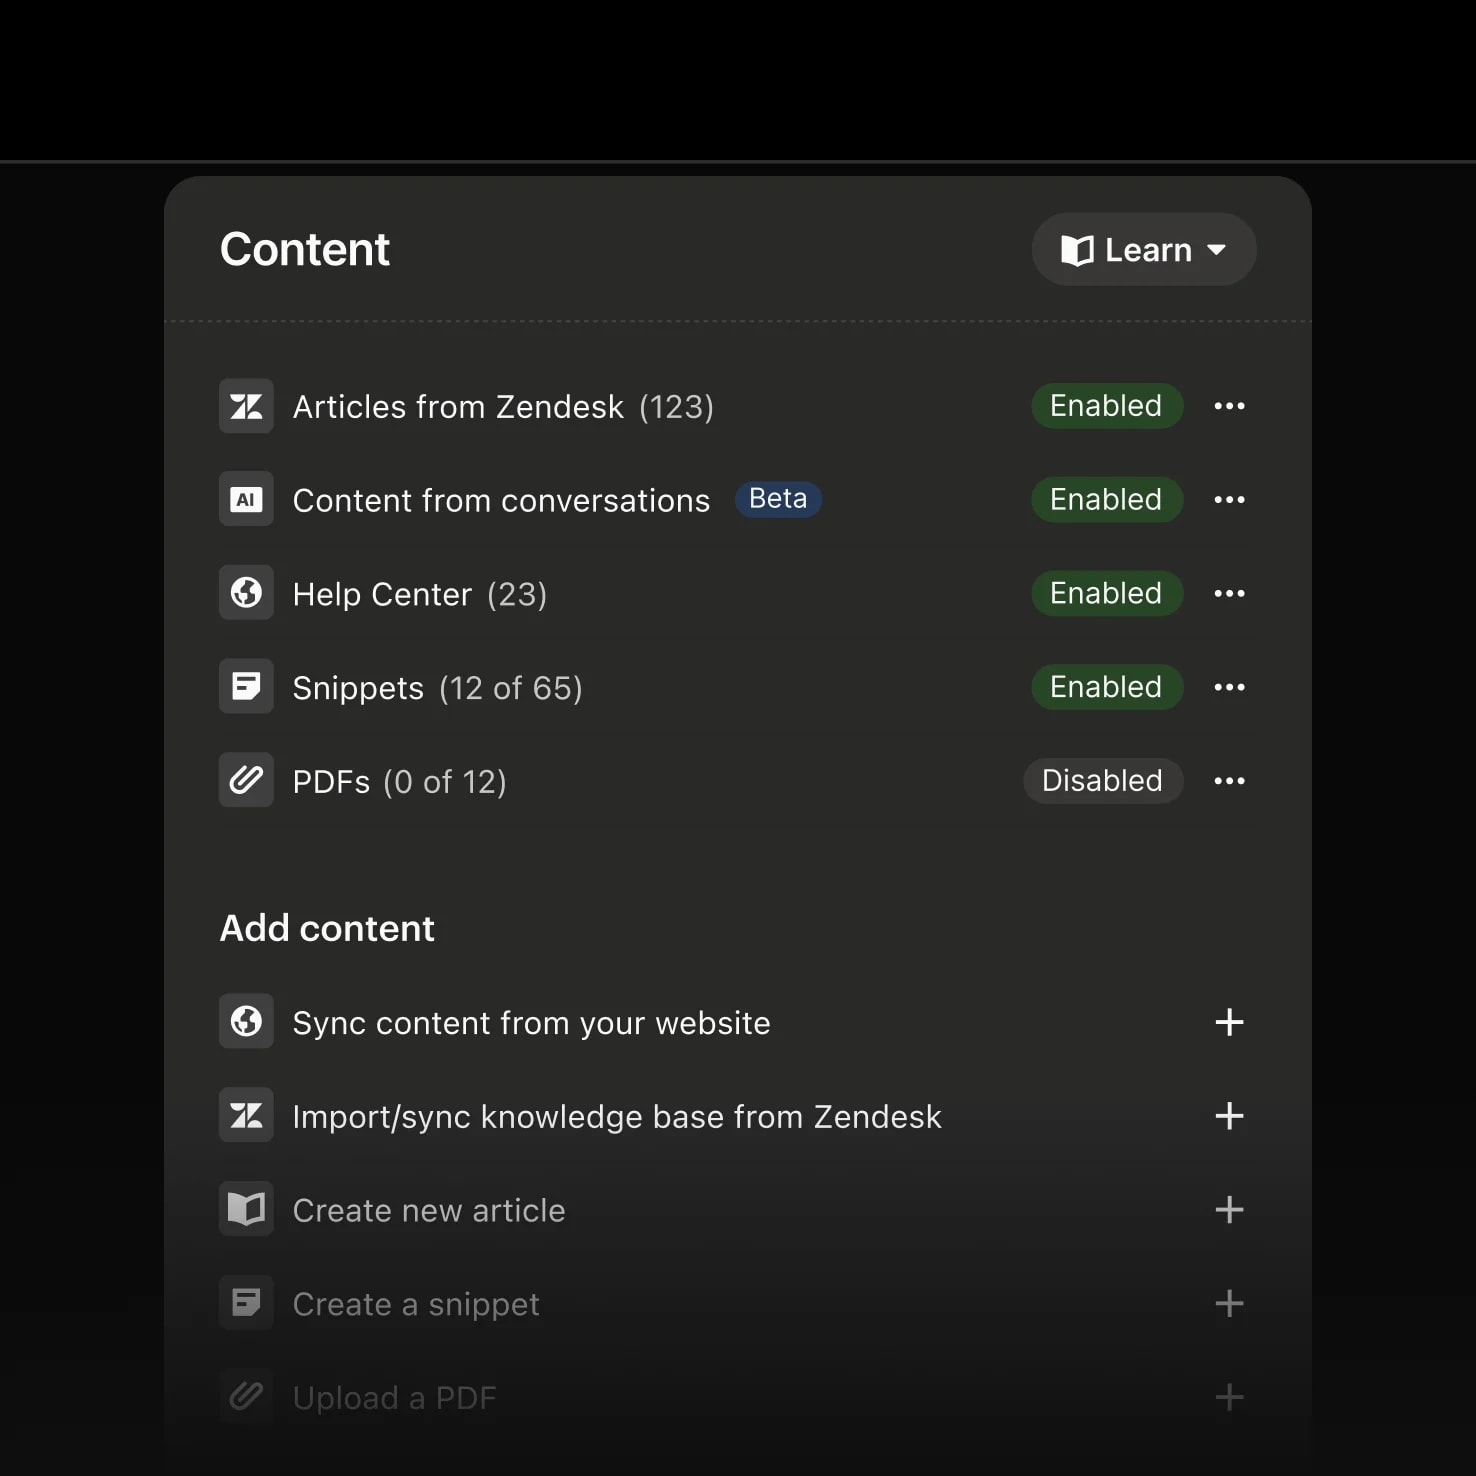
Task: Open more options for Help Center
Action: pyautogui.click(x=1229, y=593)
